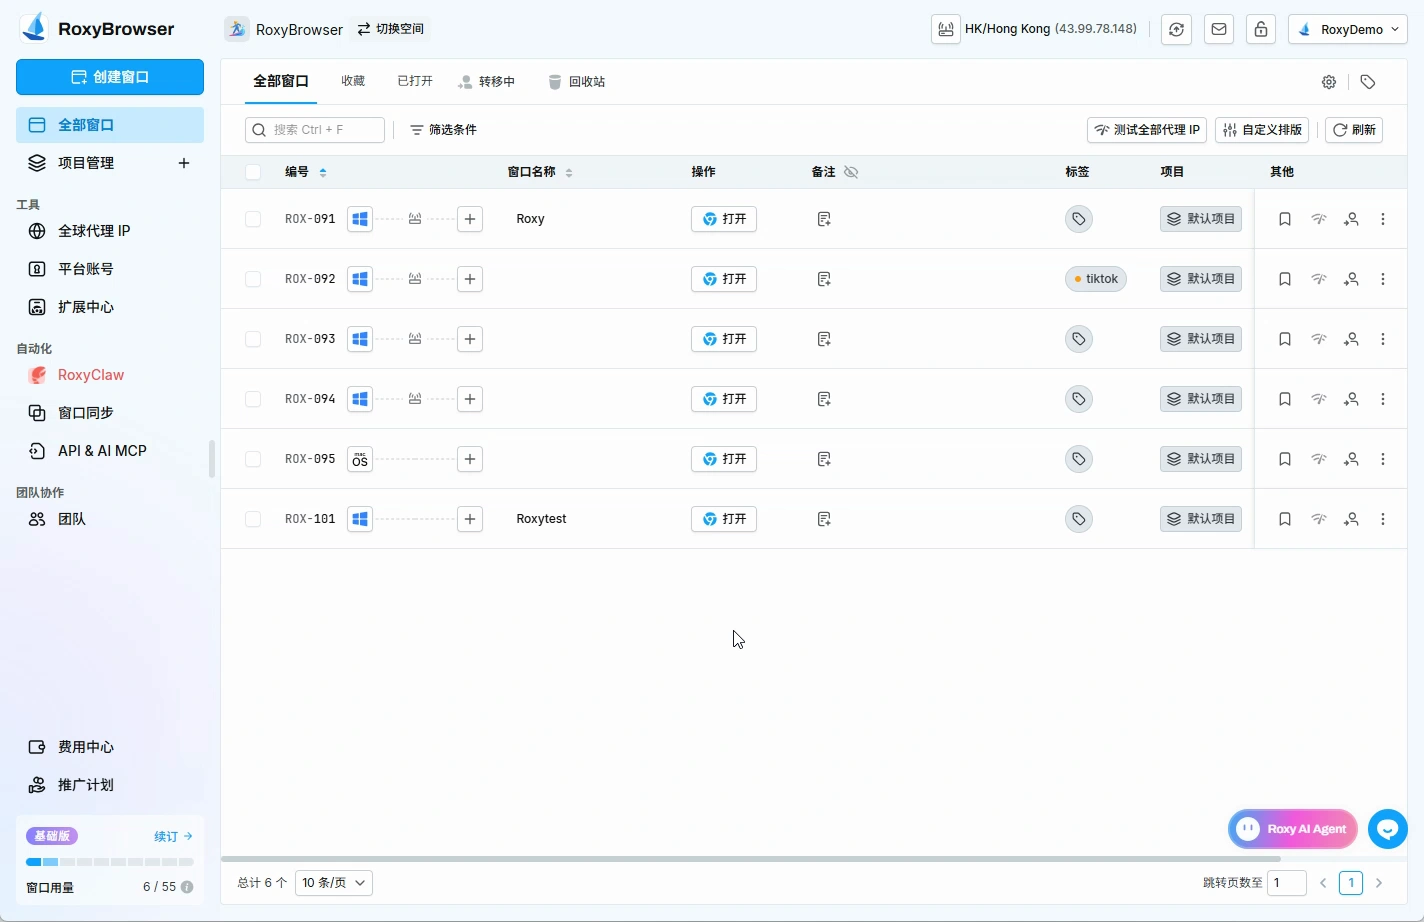Image resolution: width=1424 pixels, height=922 pixels.
Task: Open the 筛选条件 filter panel
Action: (x=443, y=130)
